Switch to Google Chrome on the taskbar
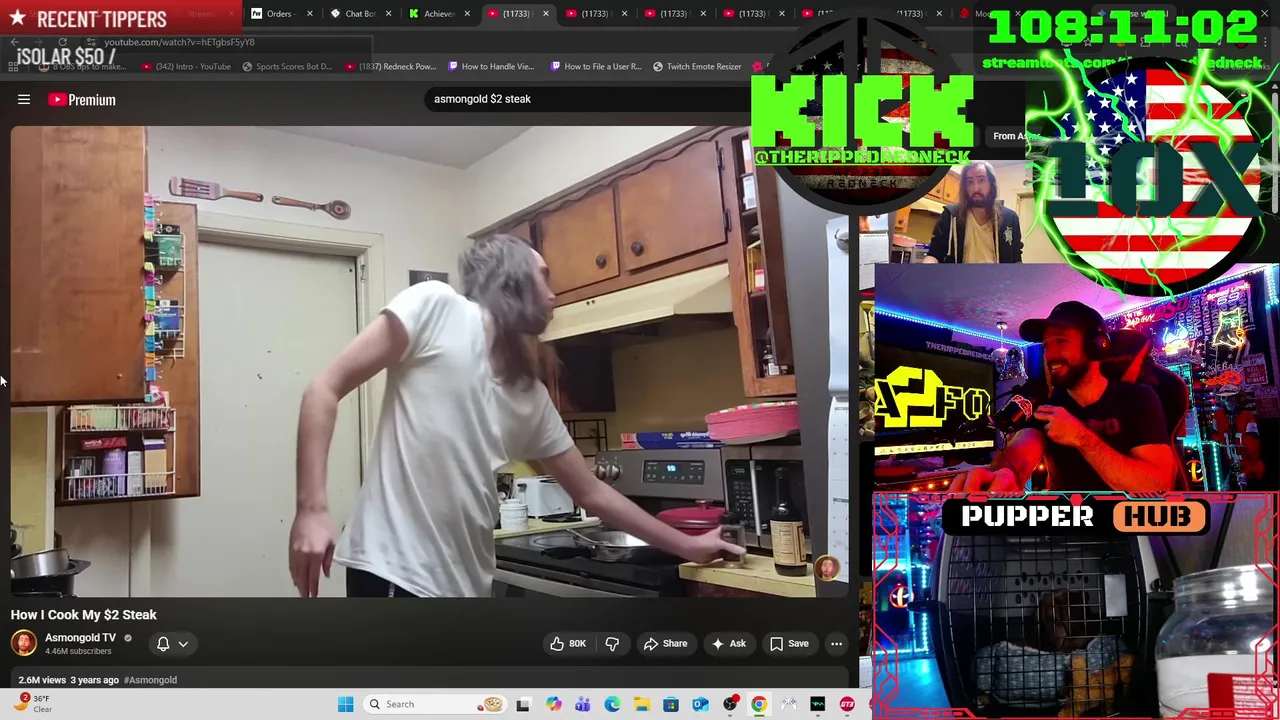This screenshot has height=720, width=1280. [x=759, y=704]
